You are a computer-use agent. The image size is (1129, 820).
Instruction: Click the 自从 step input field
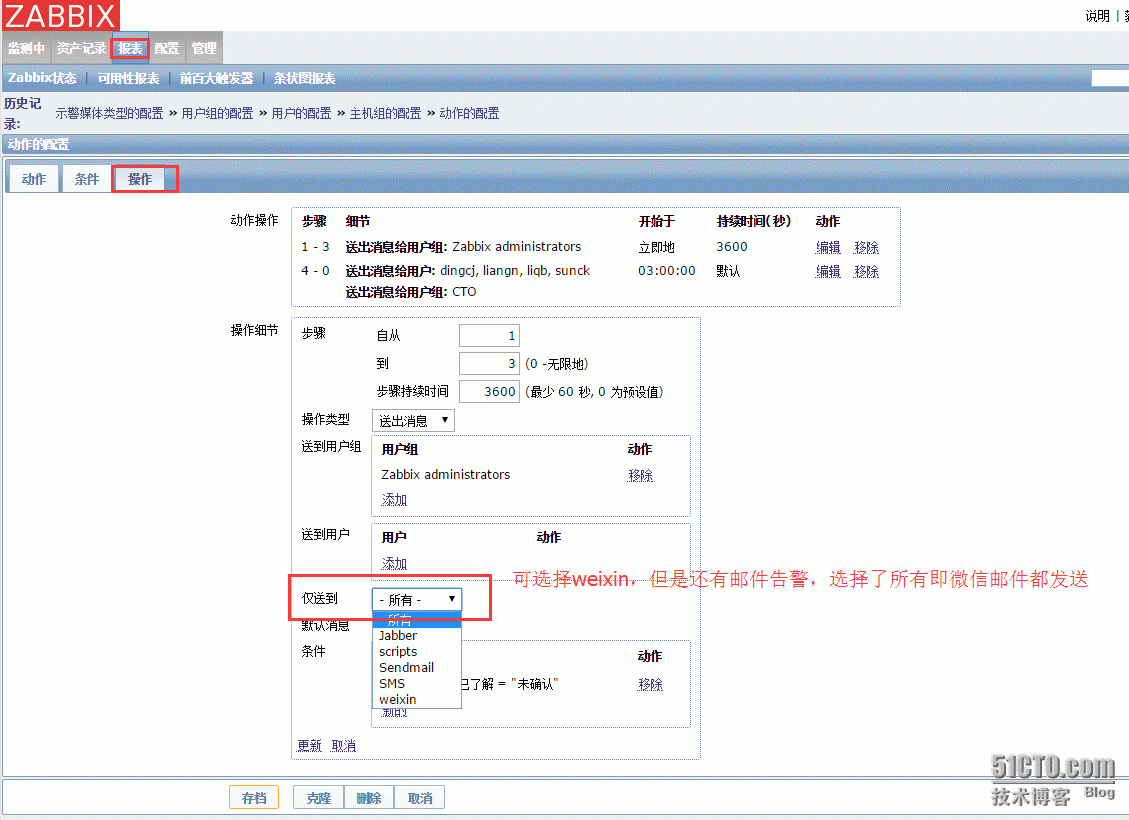click(x=489, y=335)
